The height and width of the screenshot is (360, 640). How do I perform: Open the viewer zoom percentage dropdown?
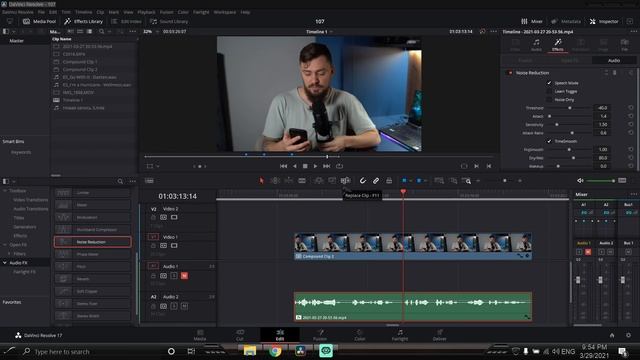(x=150, y=31)
